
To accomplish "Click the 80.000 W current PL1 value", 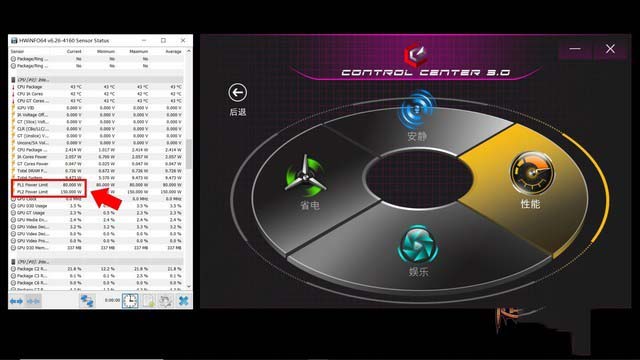I will click(72, 185).
